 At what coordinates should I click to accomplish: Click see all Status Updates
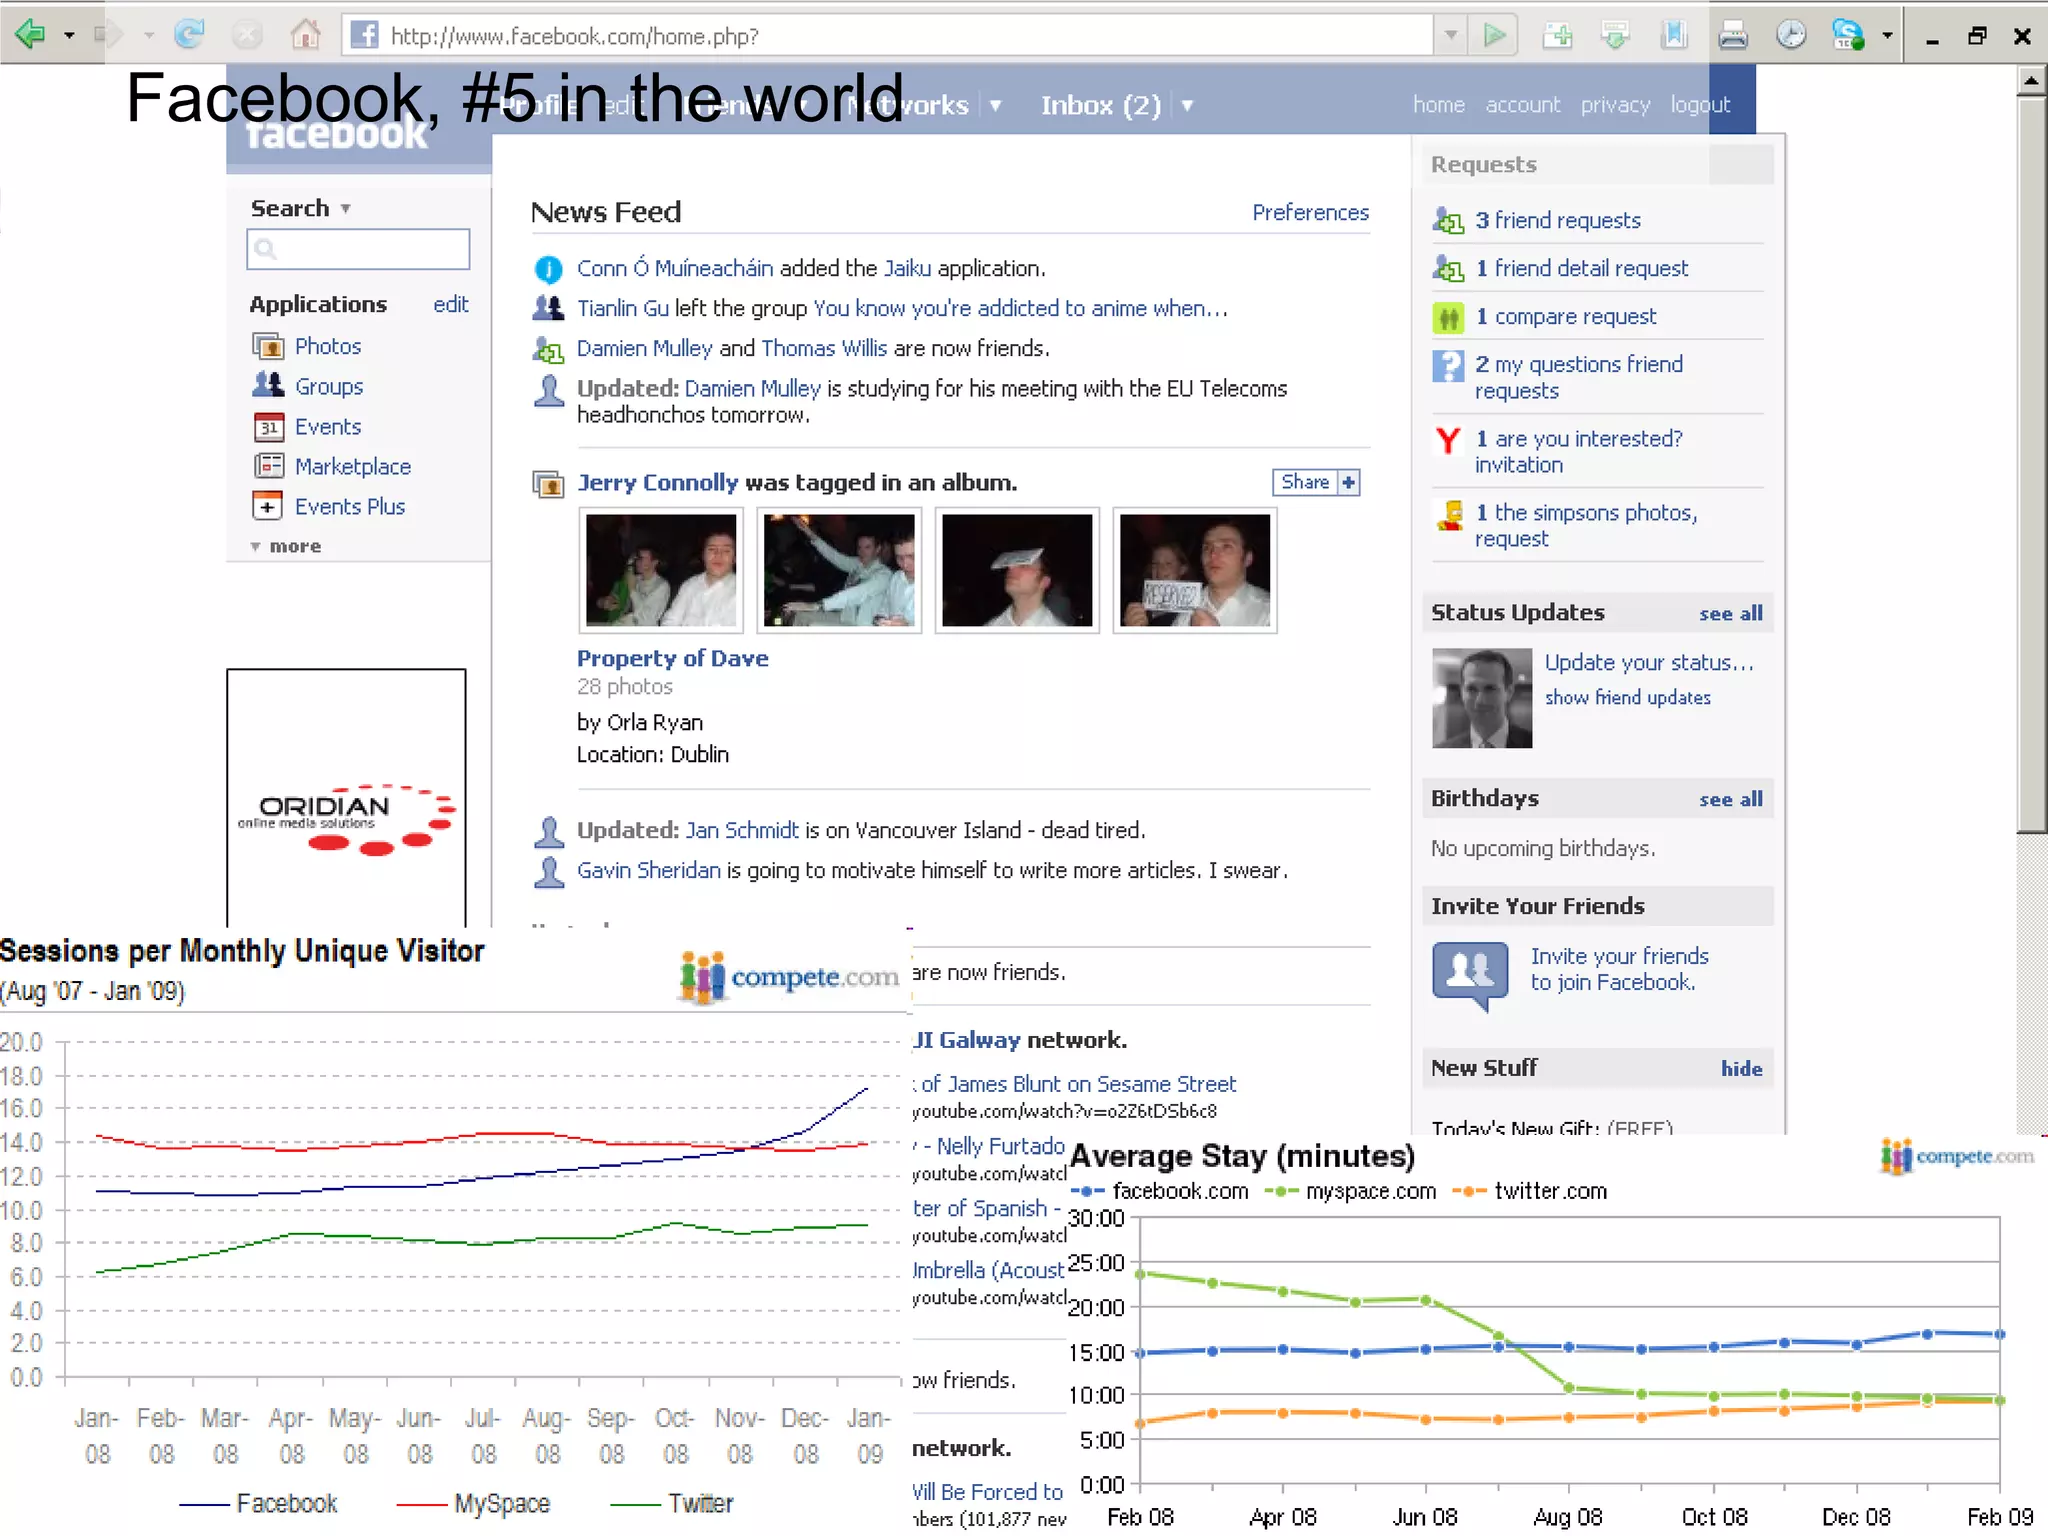pos(1730,614)
